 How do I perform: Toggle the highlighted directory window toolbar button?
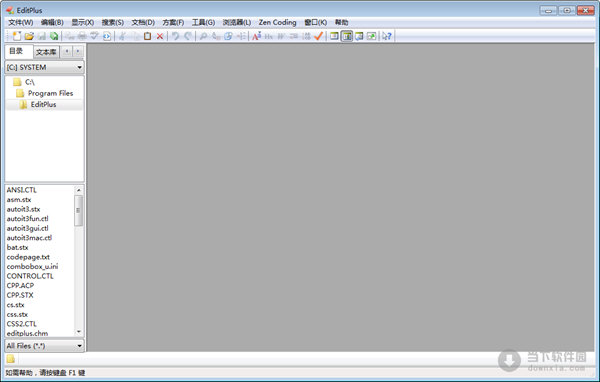click(347, 36)
